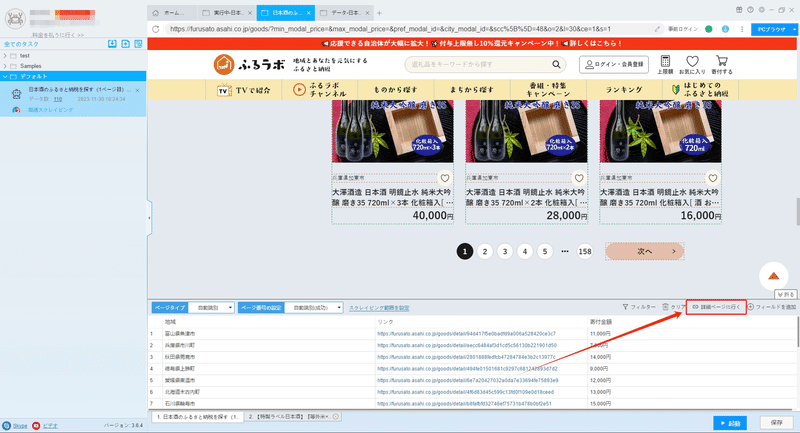Switch to the ホーム tab

(172, 13)
